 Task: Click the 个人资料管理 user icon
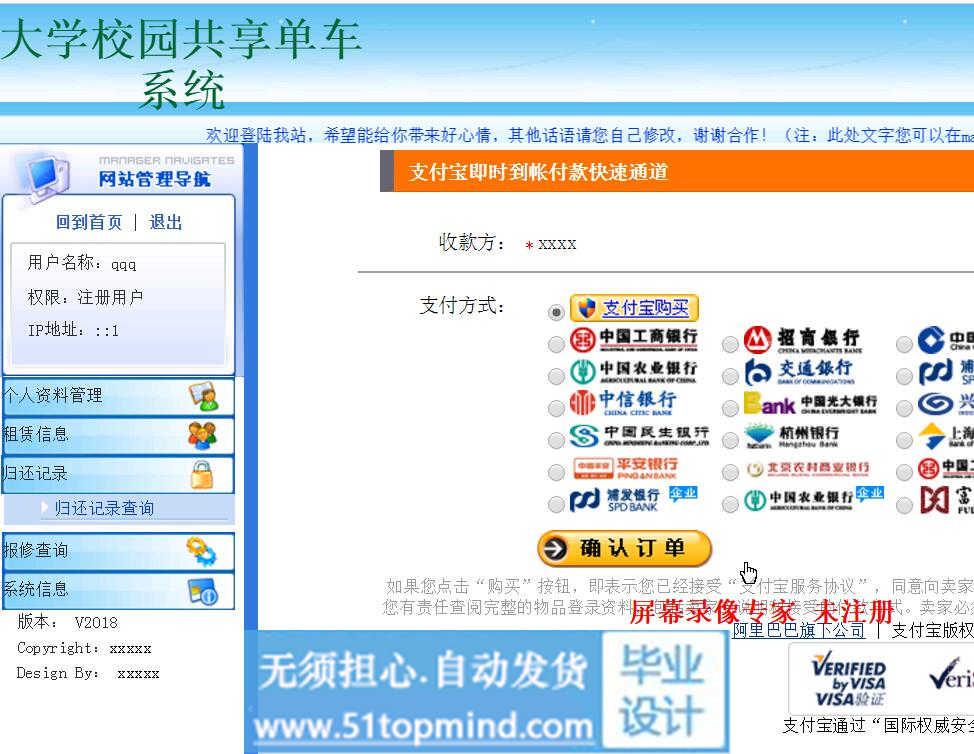(204, 396)
